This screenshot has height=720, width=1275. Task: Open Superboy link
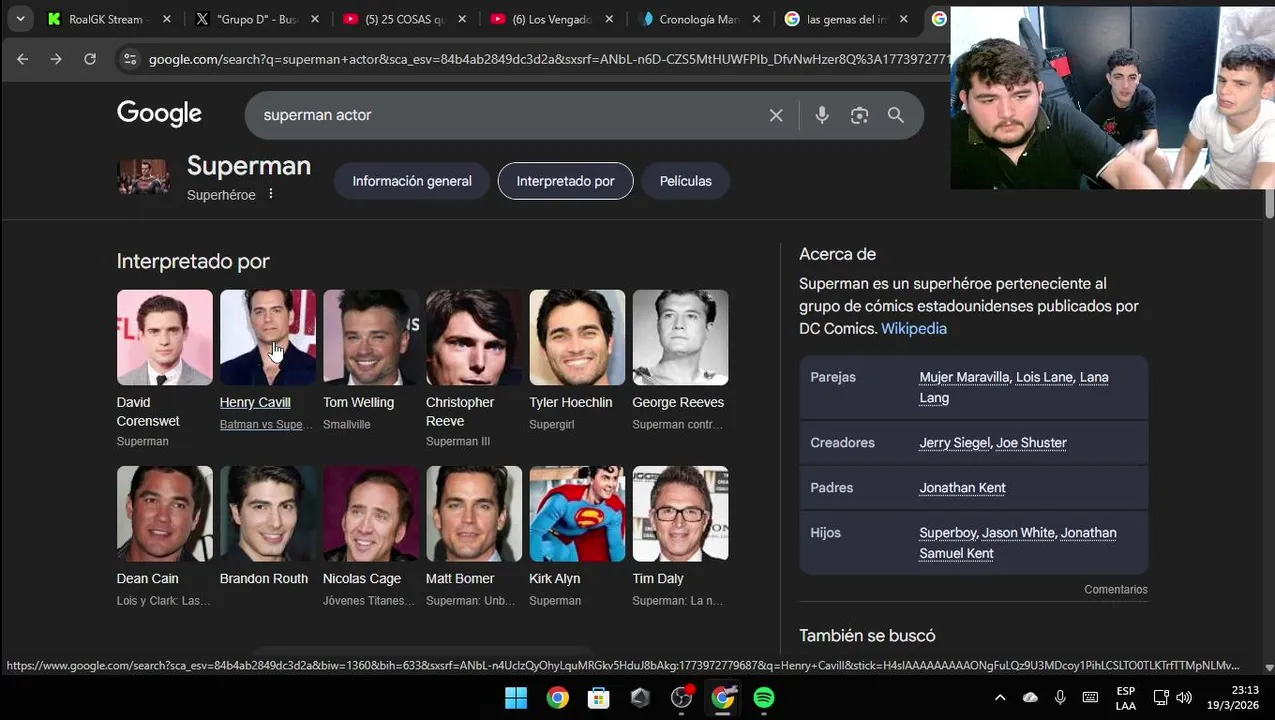tap(948, 532)
